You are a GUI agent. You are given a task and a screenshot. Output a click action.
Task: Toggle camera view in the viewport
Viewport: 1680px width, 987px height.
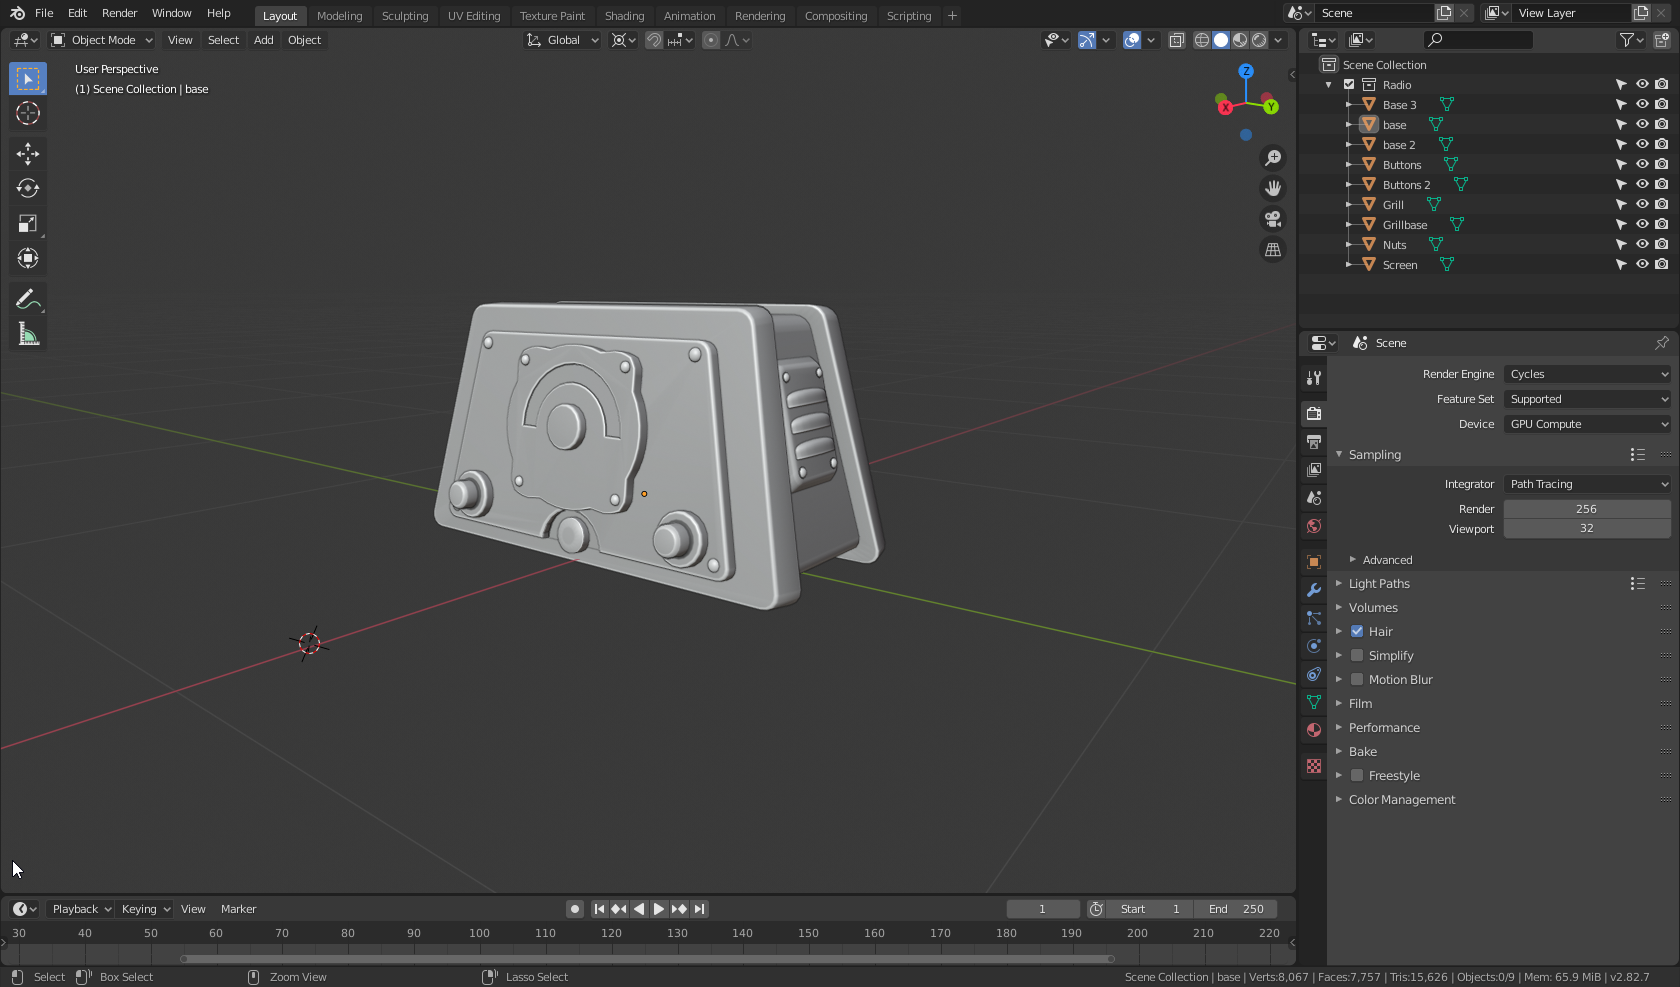[1273, 219]
